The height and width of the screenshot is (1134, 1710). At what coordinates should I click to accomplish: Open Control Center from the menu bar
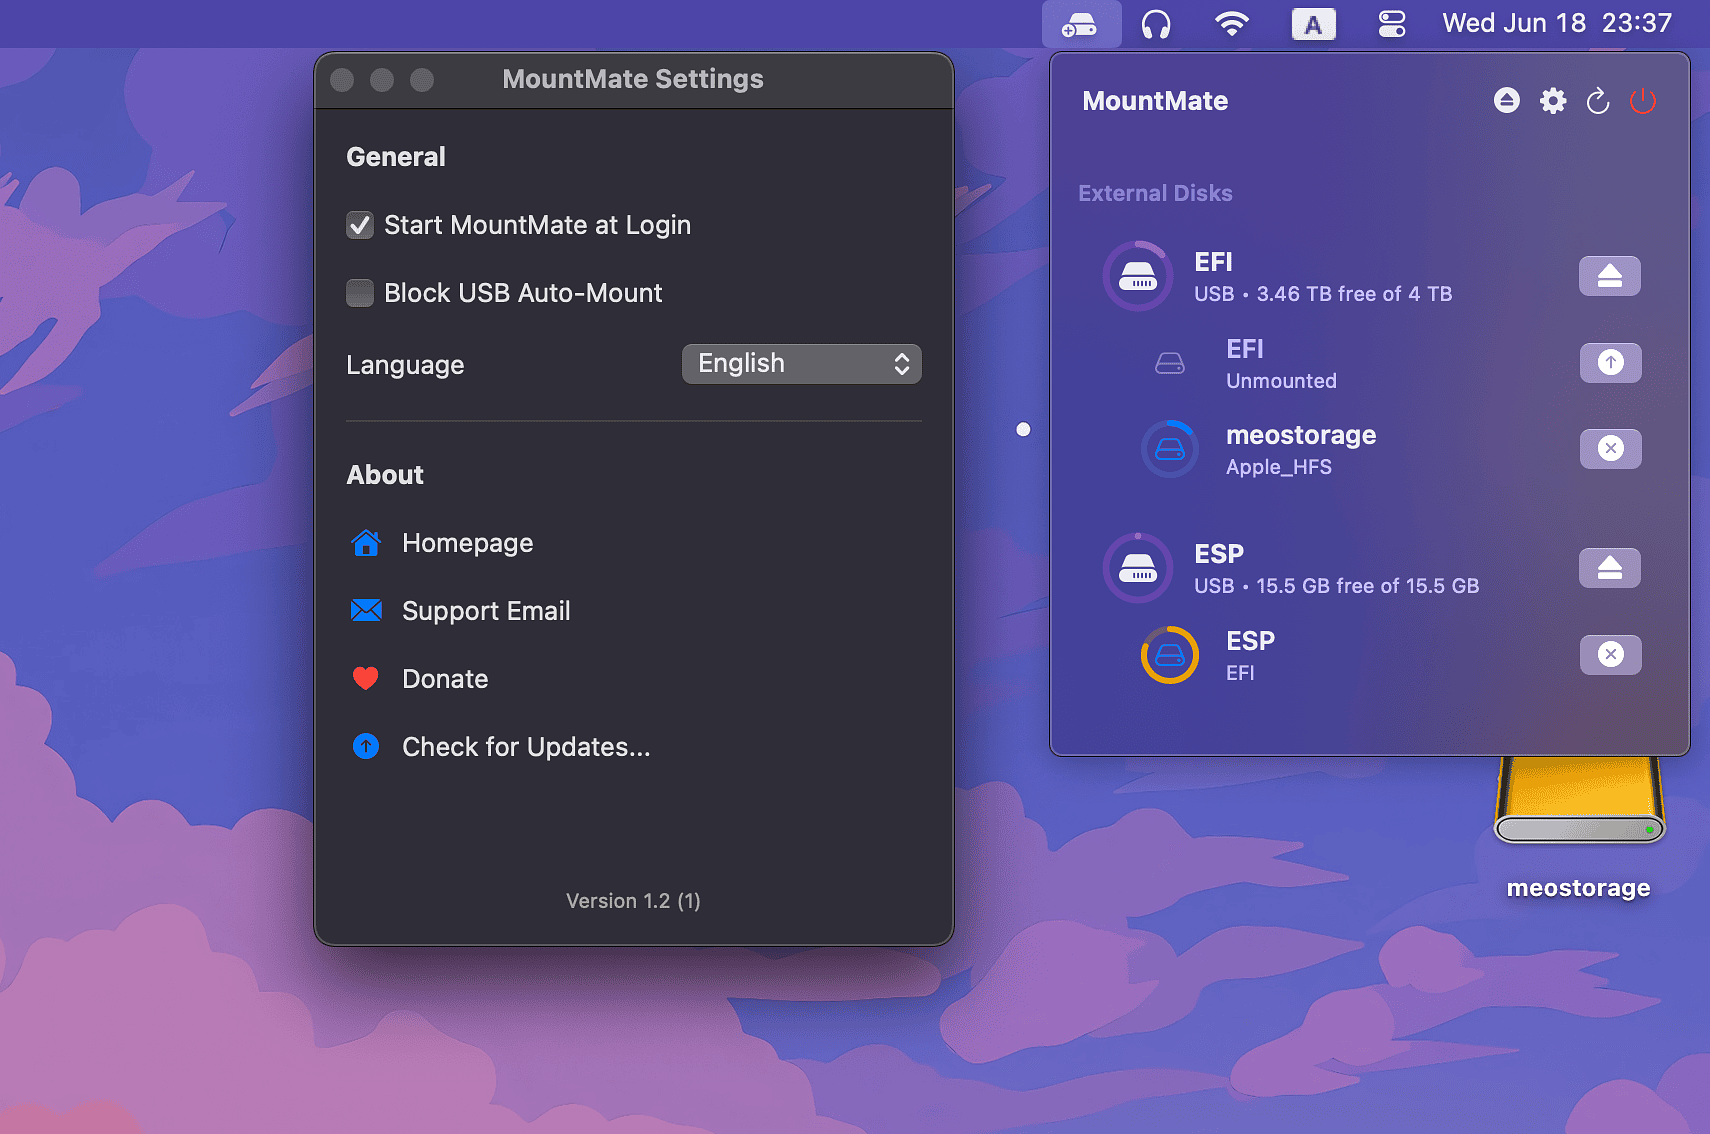[1392, 24]
